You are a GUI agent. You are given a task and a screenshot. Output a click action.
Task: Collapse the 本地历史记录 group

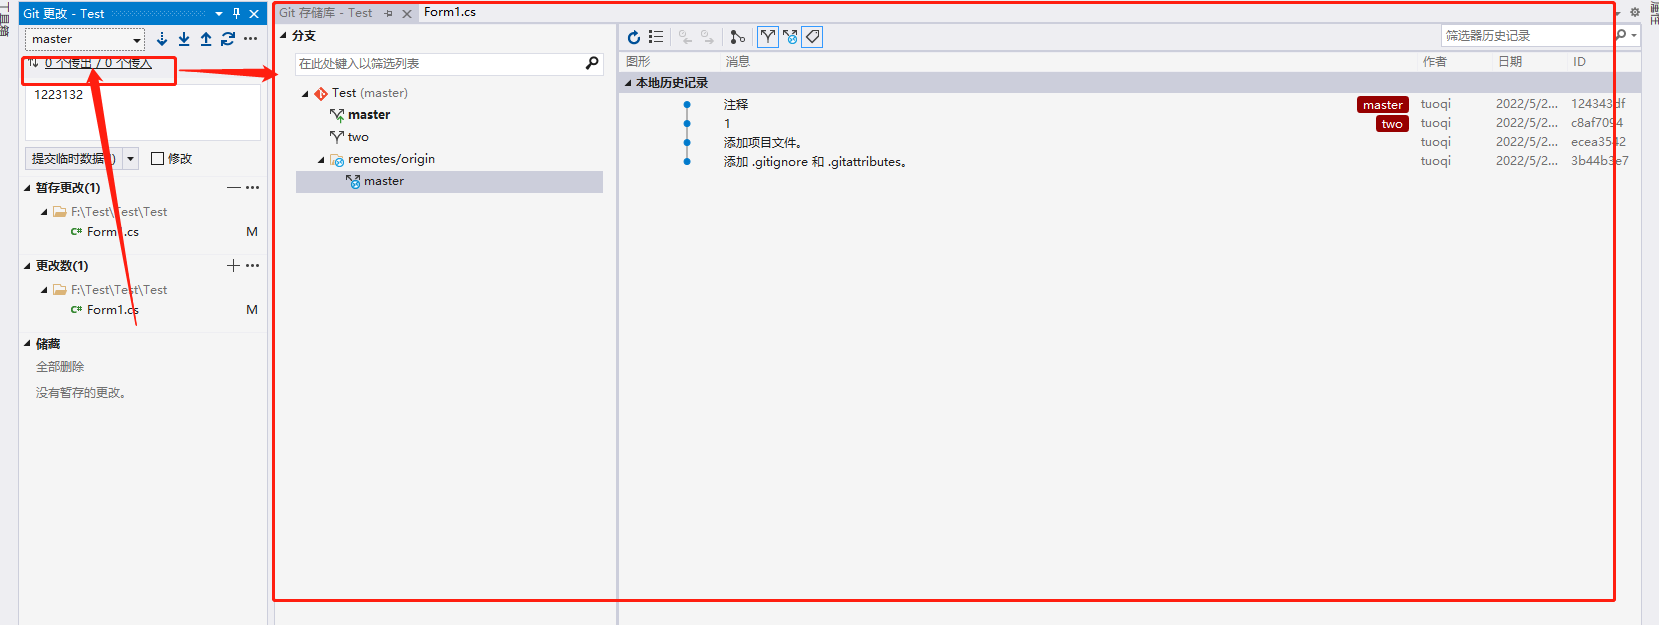(628, 83)
